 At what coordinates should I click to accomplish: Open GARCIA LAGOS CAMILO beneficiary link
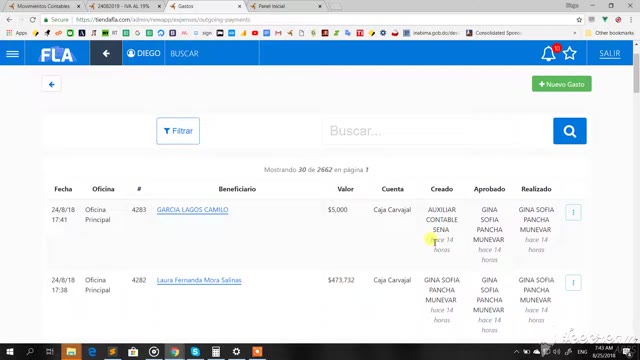point(192,209)
